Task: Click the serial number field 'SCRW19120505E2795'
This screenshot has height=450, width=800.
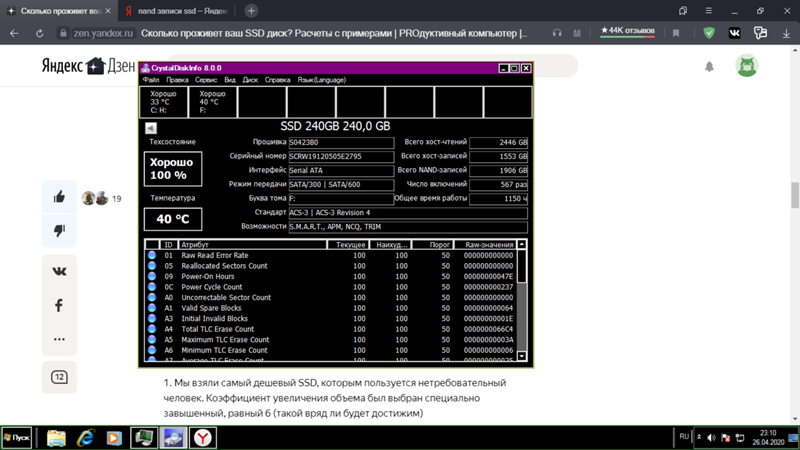Action: pos(341,157)
